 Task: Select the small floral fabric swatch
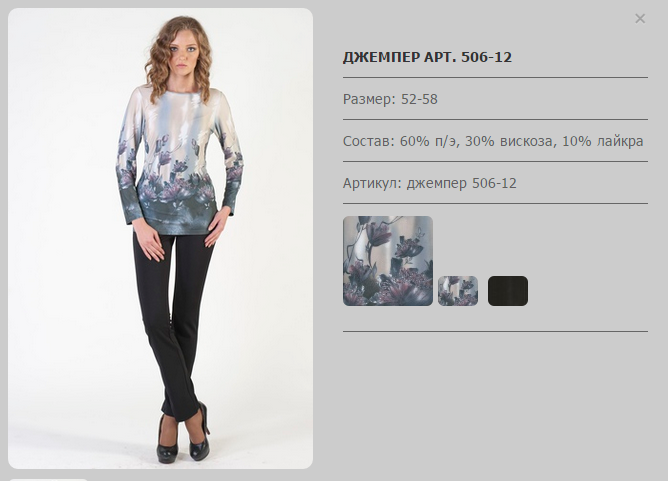(x=458, y=291)
